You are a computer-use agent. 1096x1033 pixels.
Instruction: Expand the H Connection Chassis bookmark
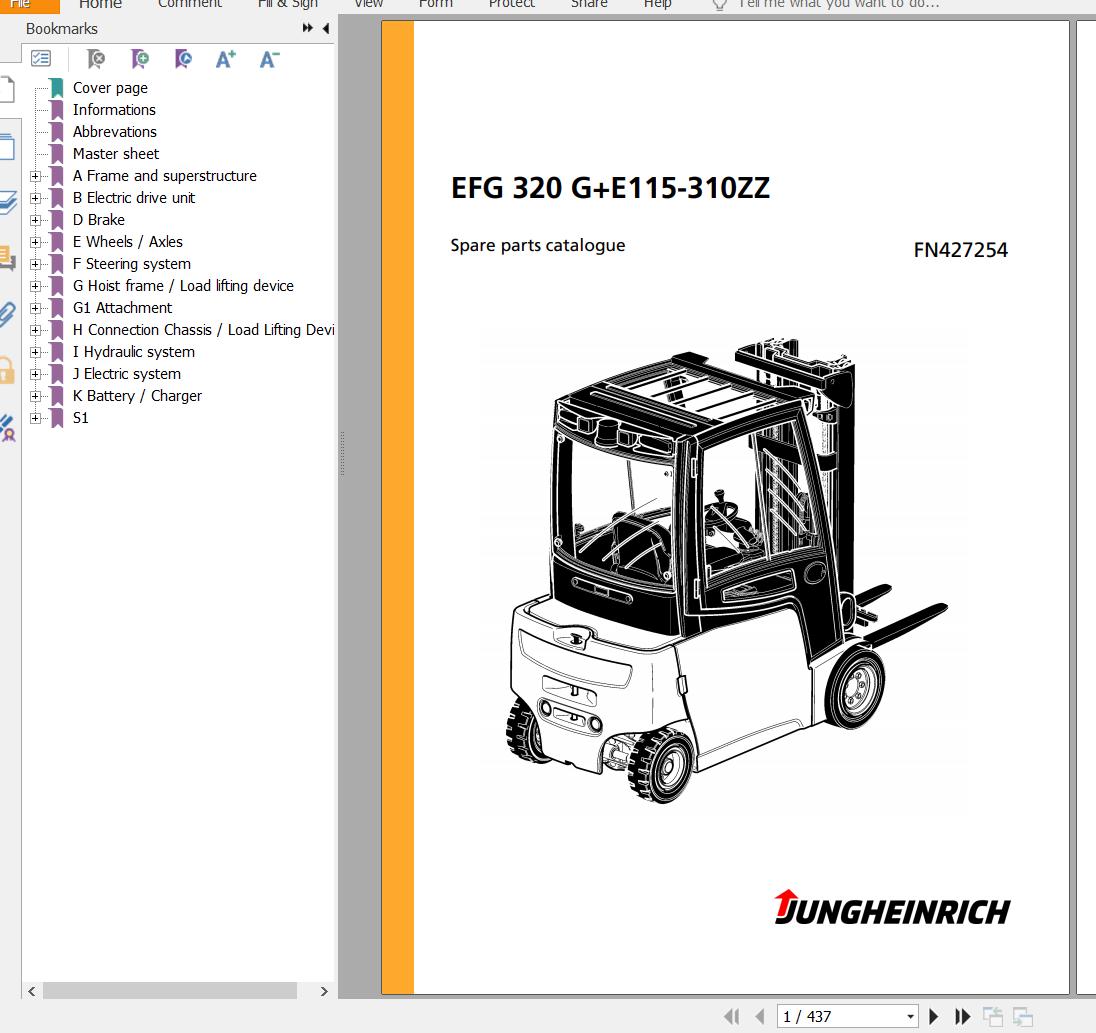point(35,331)
